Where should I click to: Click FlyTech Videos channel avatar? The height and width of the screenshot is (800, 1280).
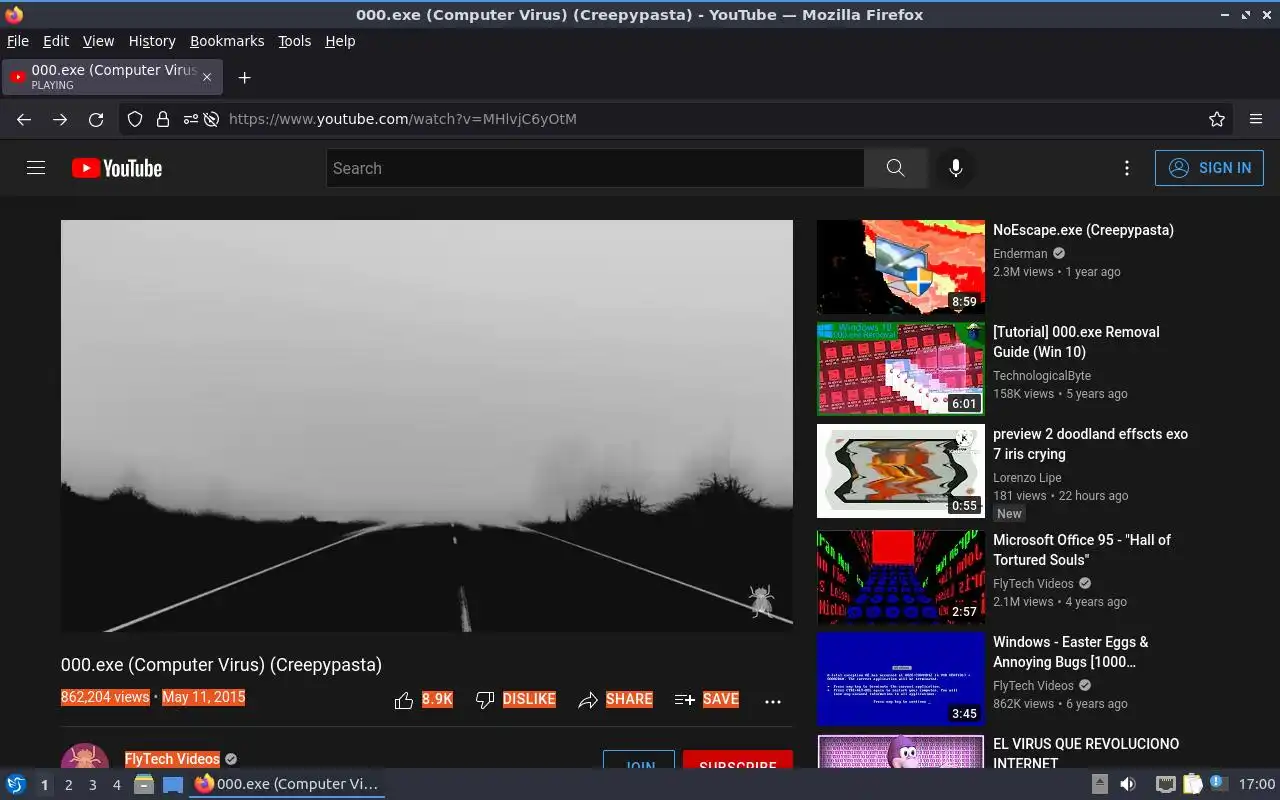(85, 756)
